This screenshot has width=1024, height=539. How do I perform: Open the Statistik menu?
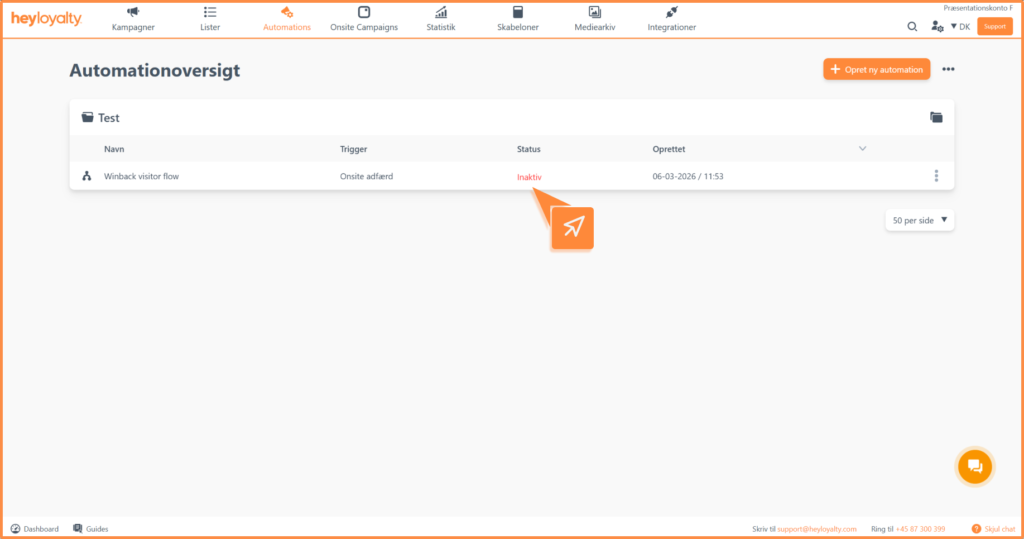coord(441,19)
